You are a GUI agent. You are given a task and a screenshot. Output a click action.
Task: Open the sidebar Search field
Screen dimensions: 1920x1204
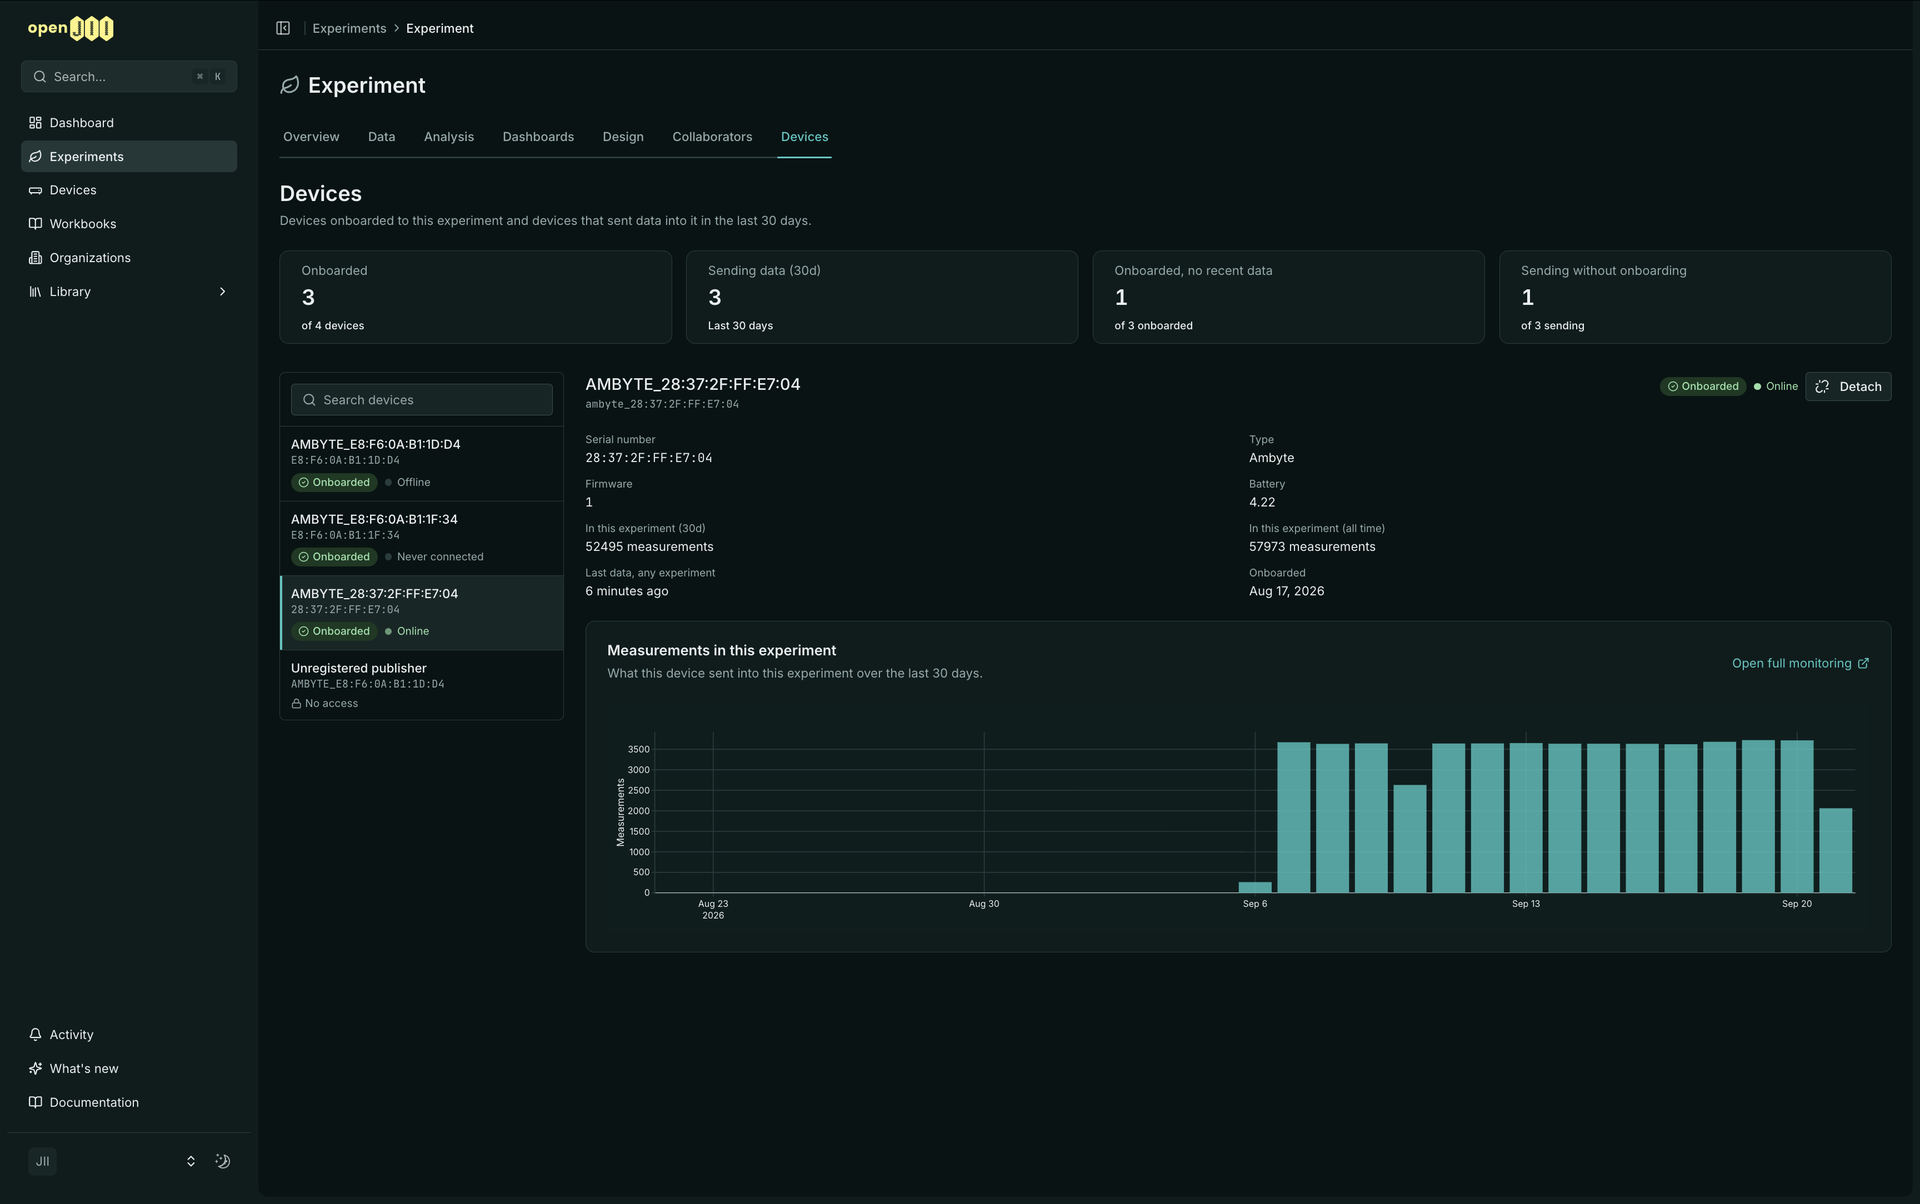coord(129,77)
